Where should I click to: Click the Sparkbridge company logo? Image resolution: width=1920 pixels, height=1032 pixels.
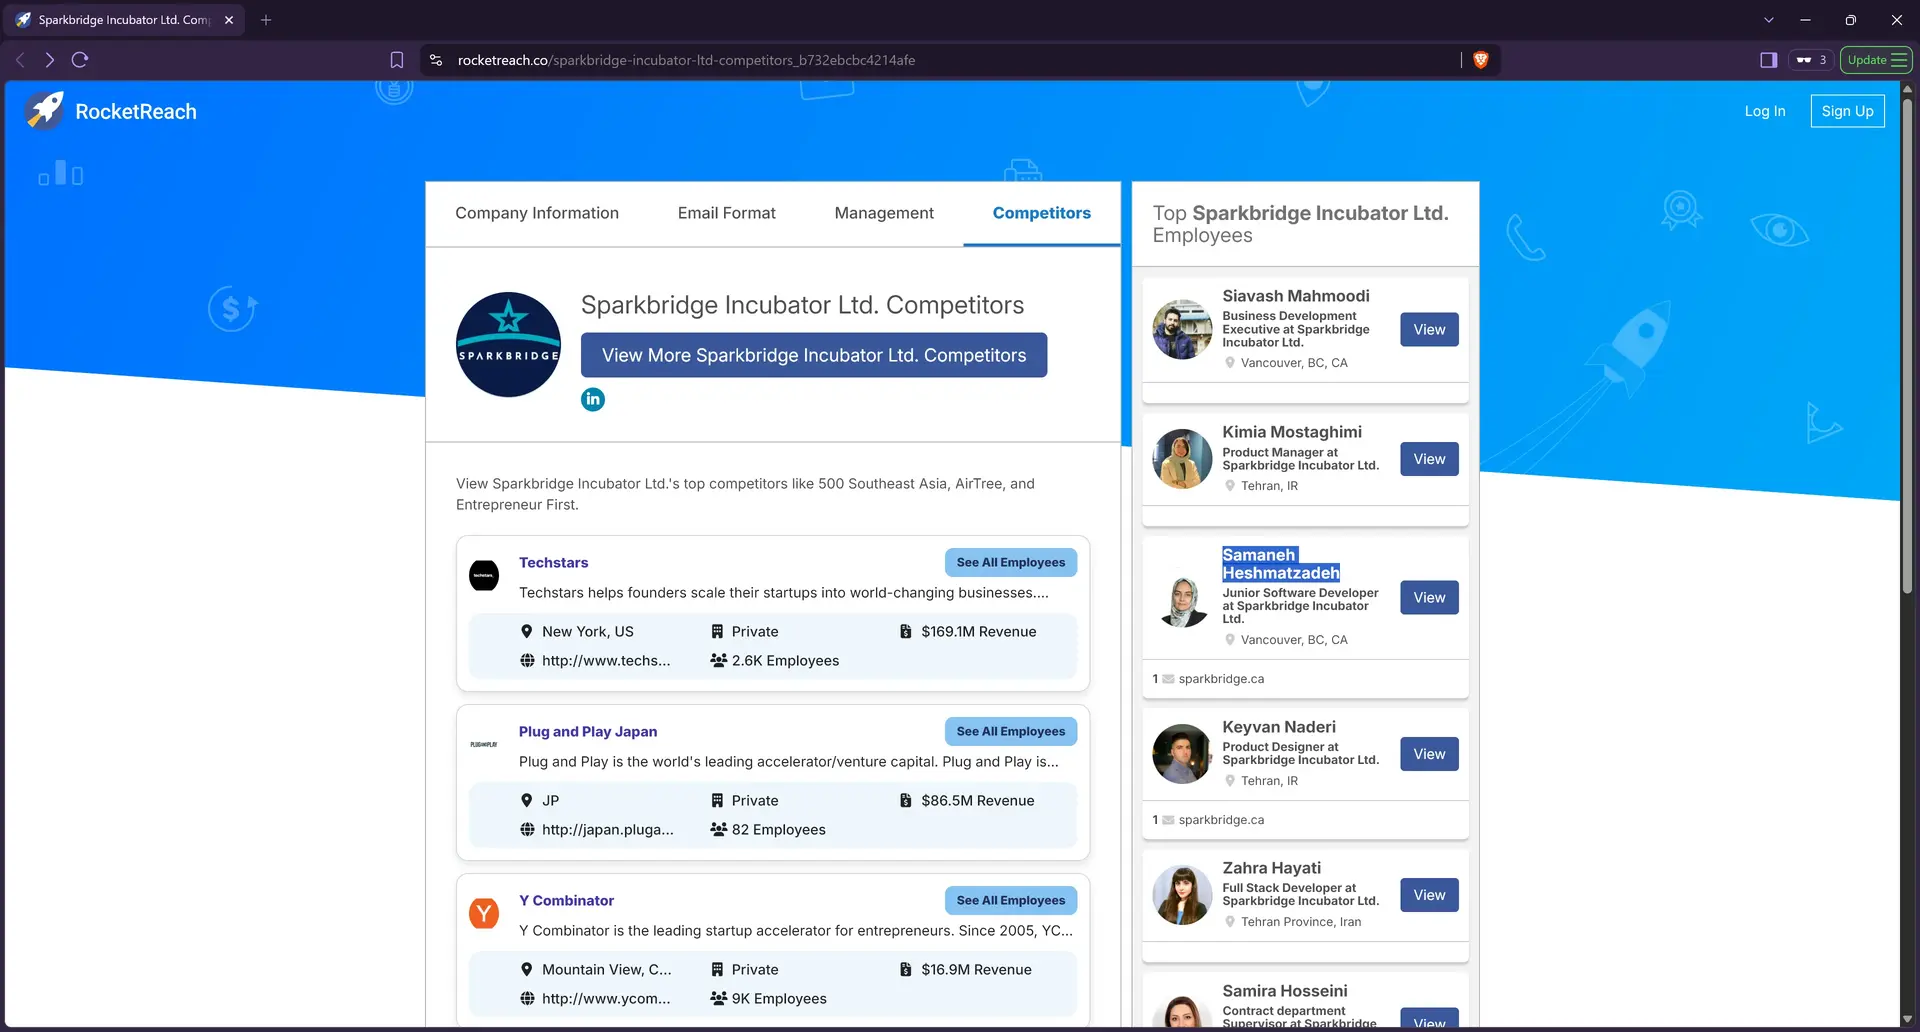click(508, 345)
